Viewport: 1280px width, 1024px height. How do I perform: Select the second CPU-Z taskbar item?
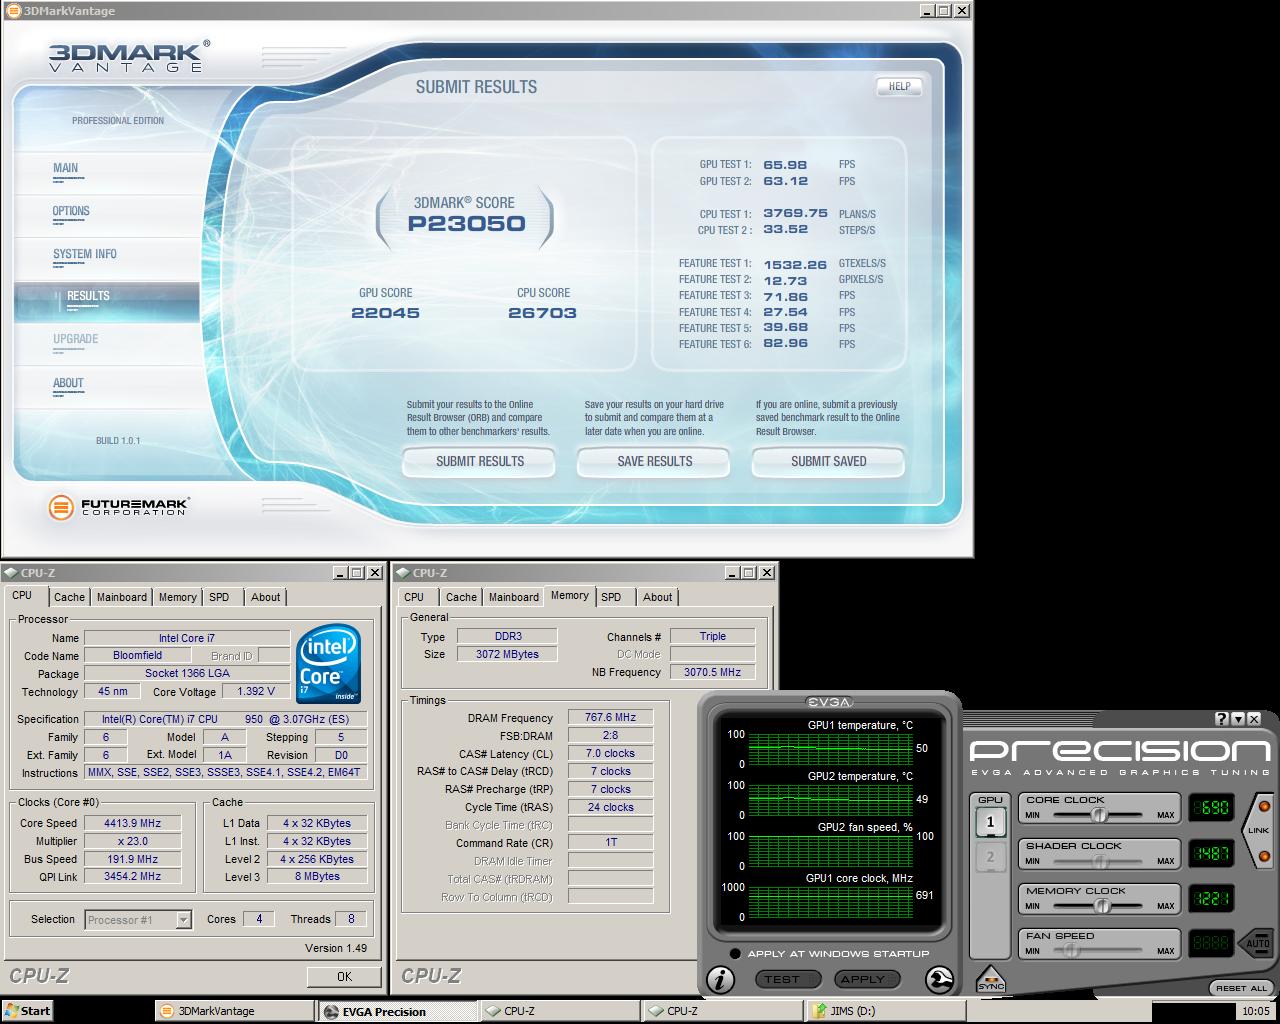click(723, 1011)
